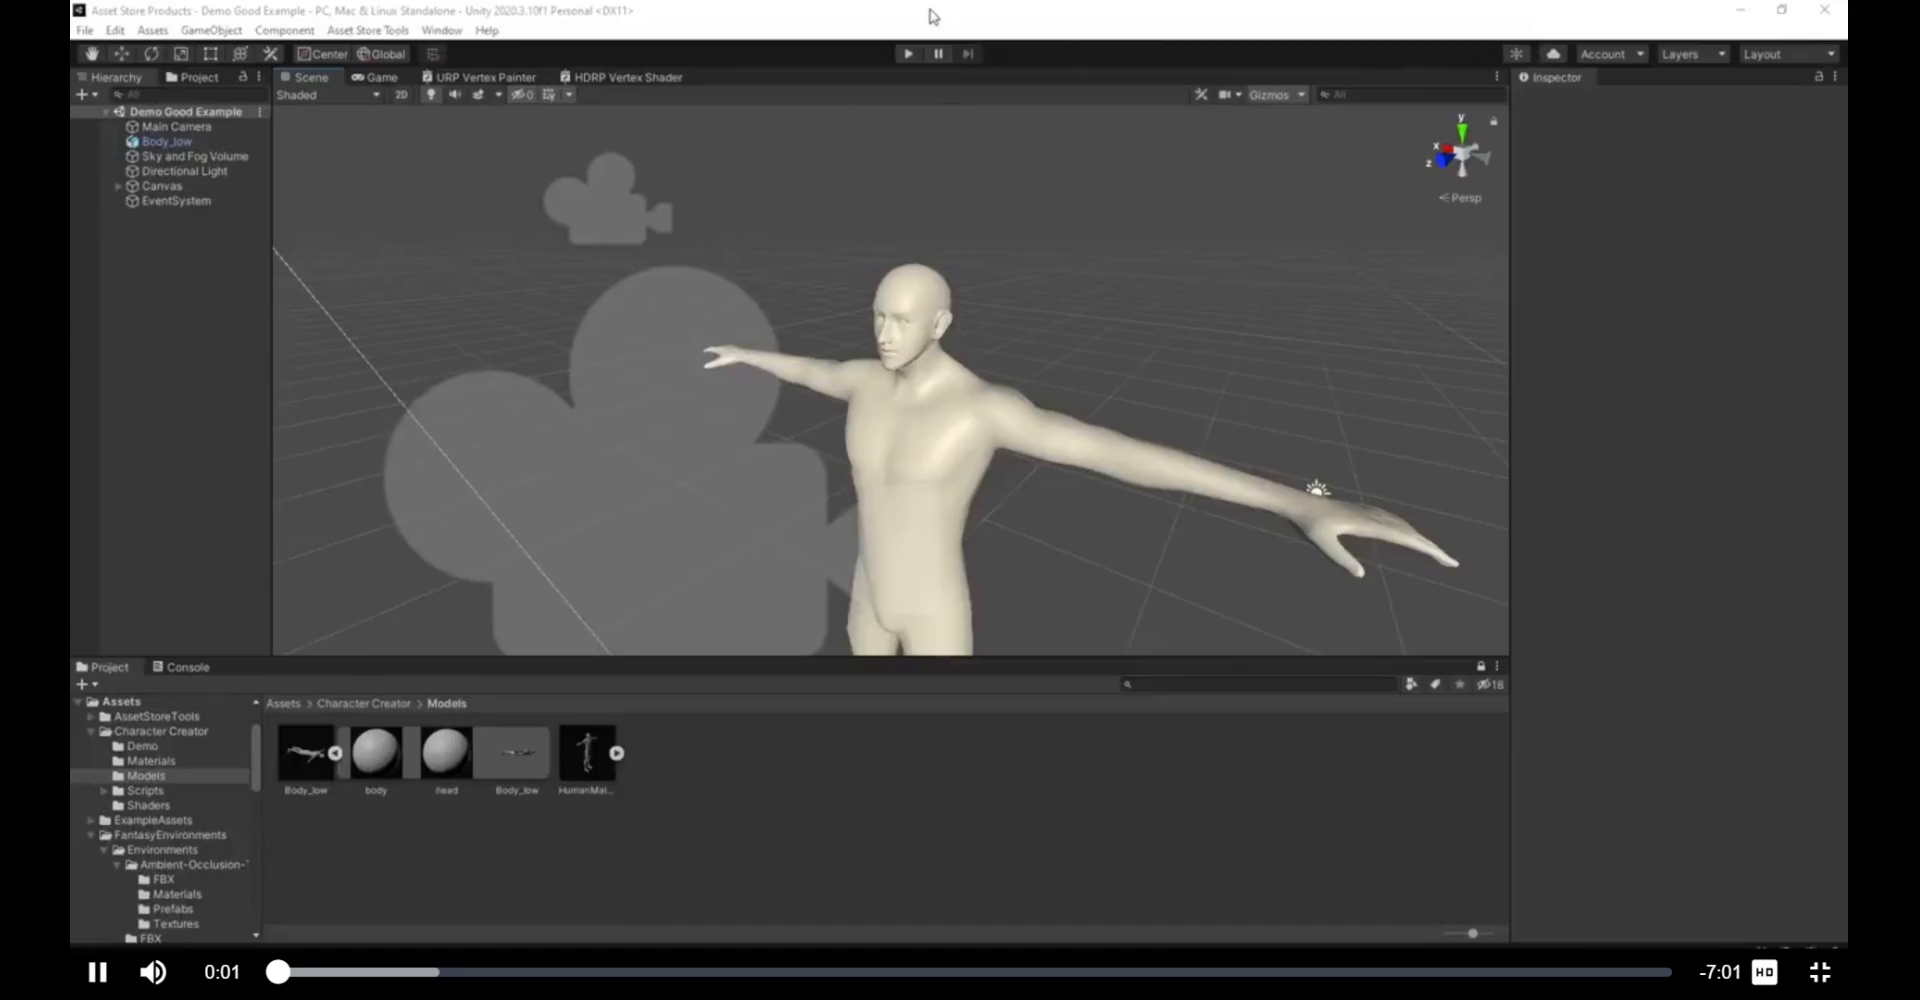Select Directional Light in Hierarchy

pos(176,171)
